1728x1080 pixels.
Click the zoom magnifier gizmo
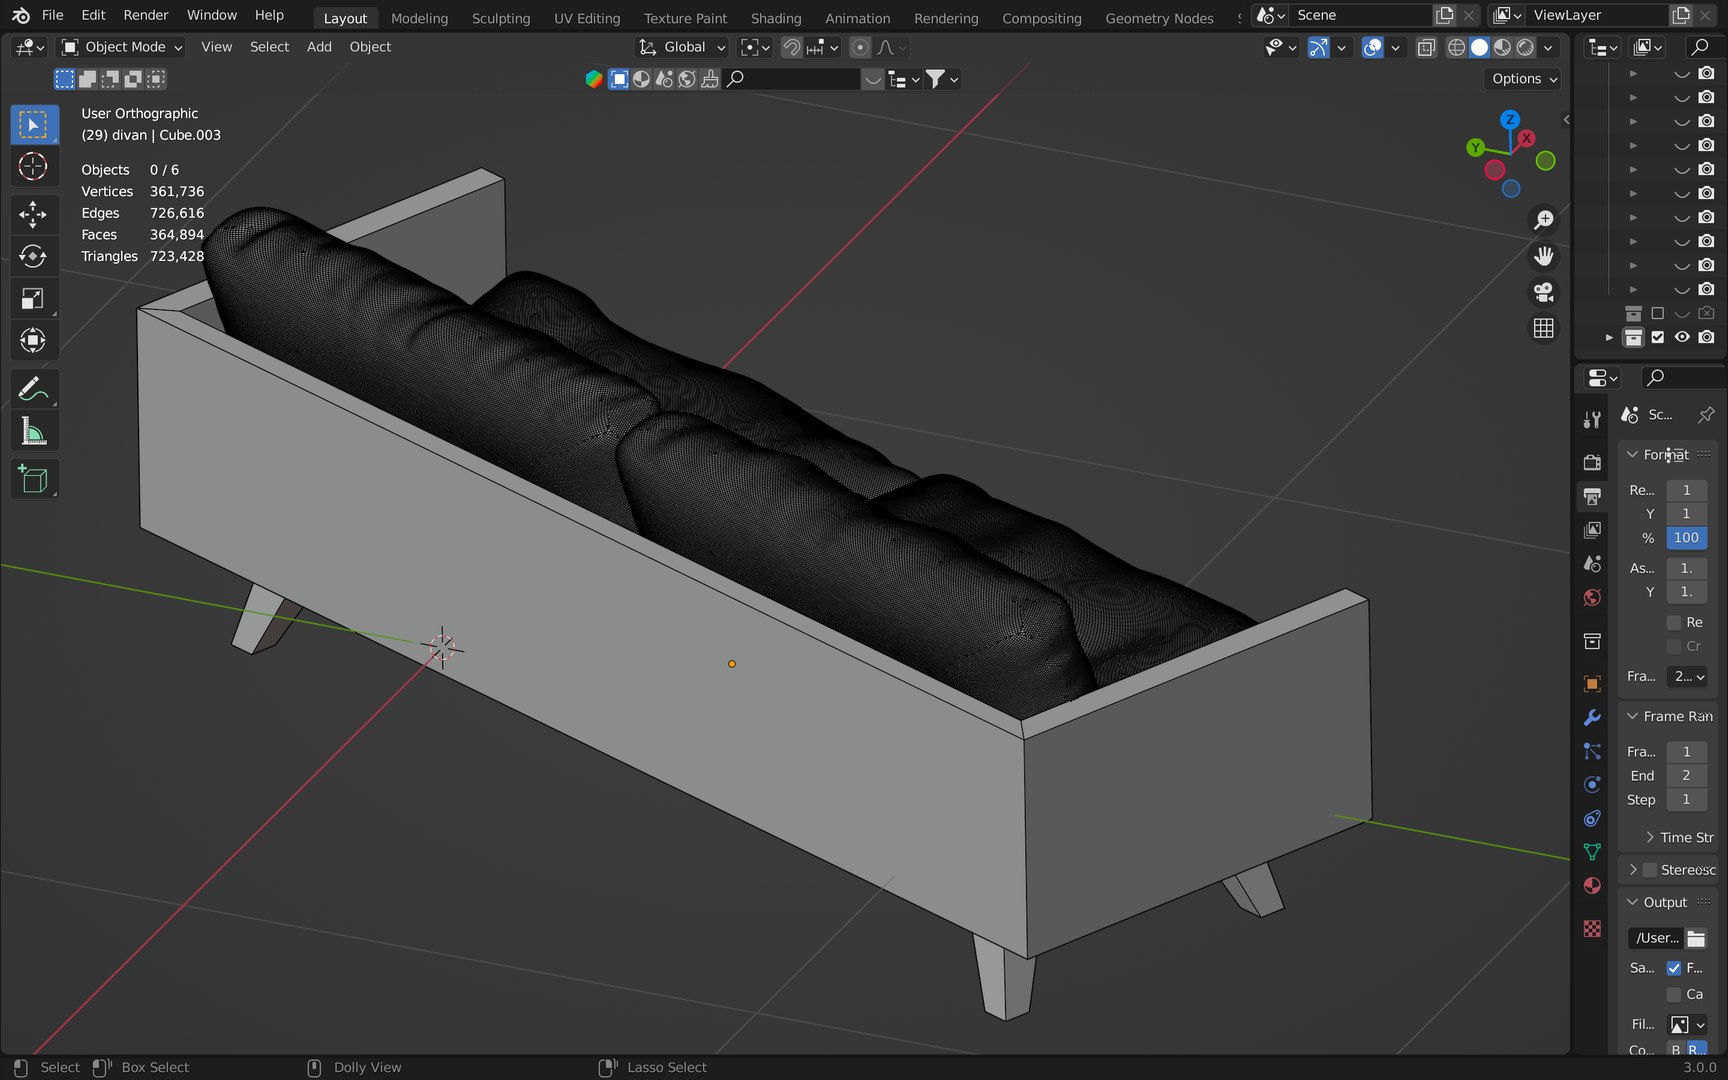[1544, 220]
